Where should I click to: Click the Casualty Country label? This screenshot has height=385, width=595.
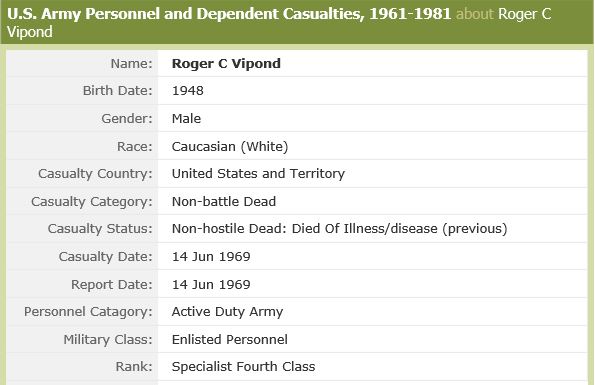click(x=95, y=174)
